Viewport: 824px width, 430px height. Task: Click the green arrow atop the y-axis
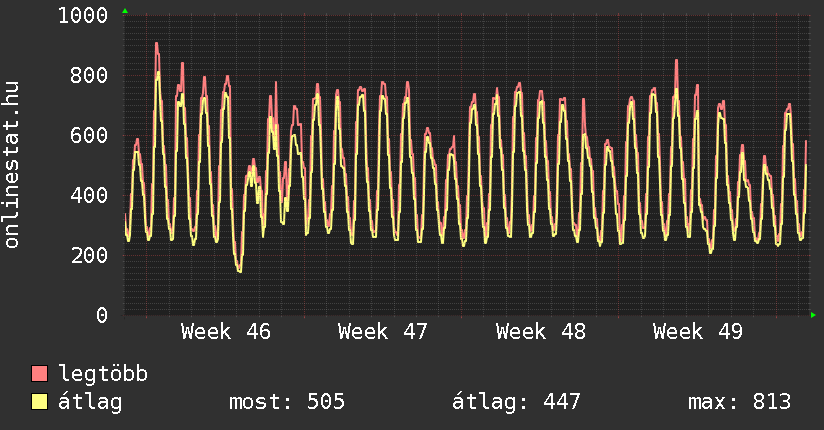click(125, 11)
